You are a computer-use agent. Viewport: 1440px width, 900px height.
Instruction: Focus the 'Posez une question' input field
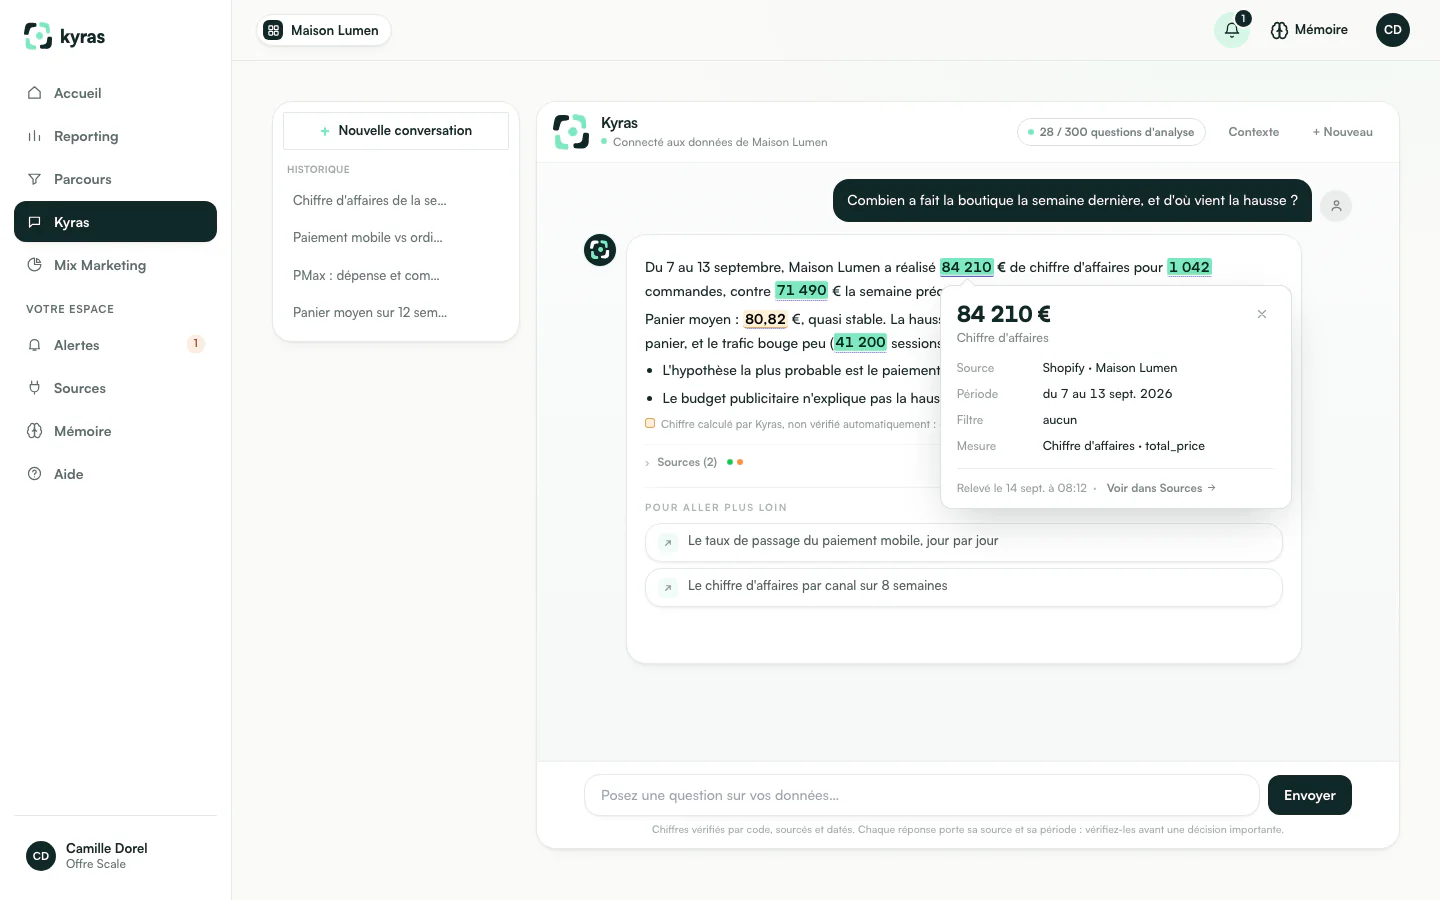(x=921, y=795)
